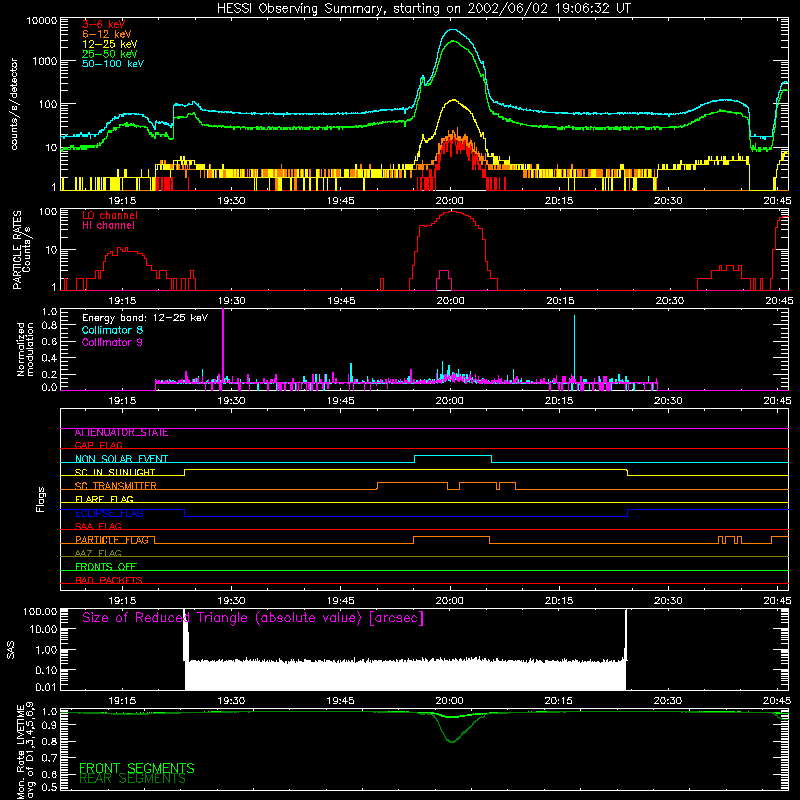Click the 0.9 tick on the livetime axis

point(49,725)
